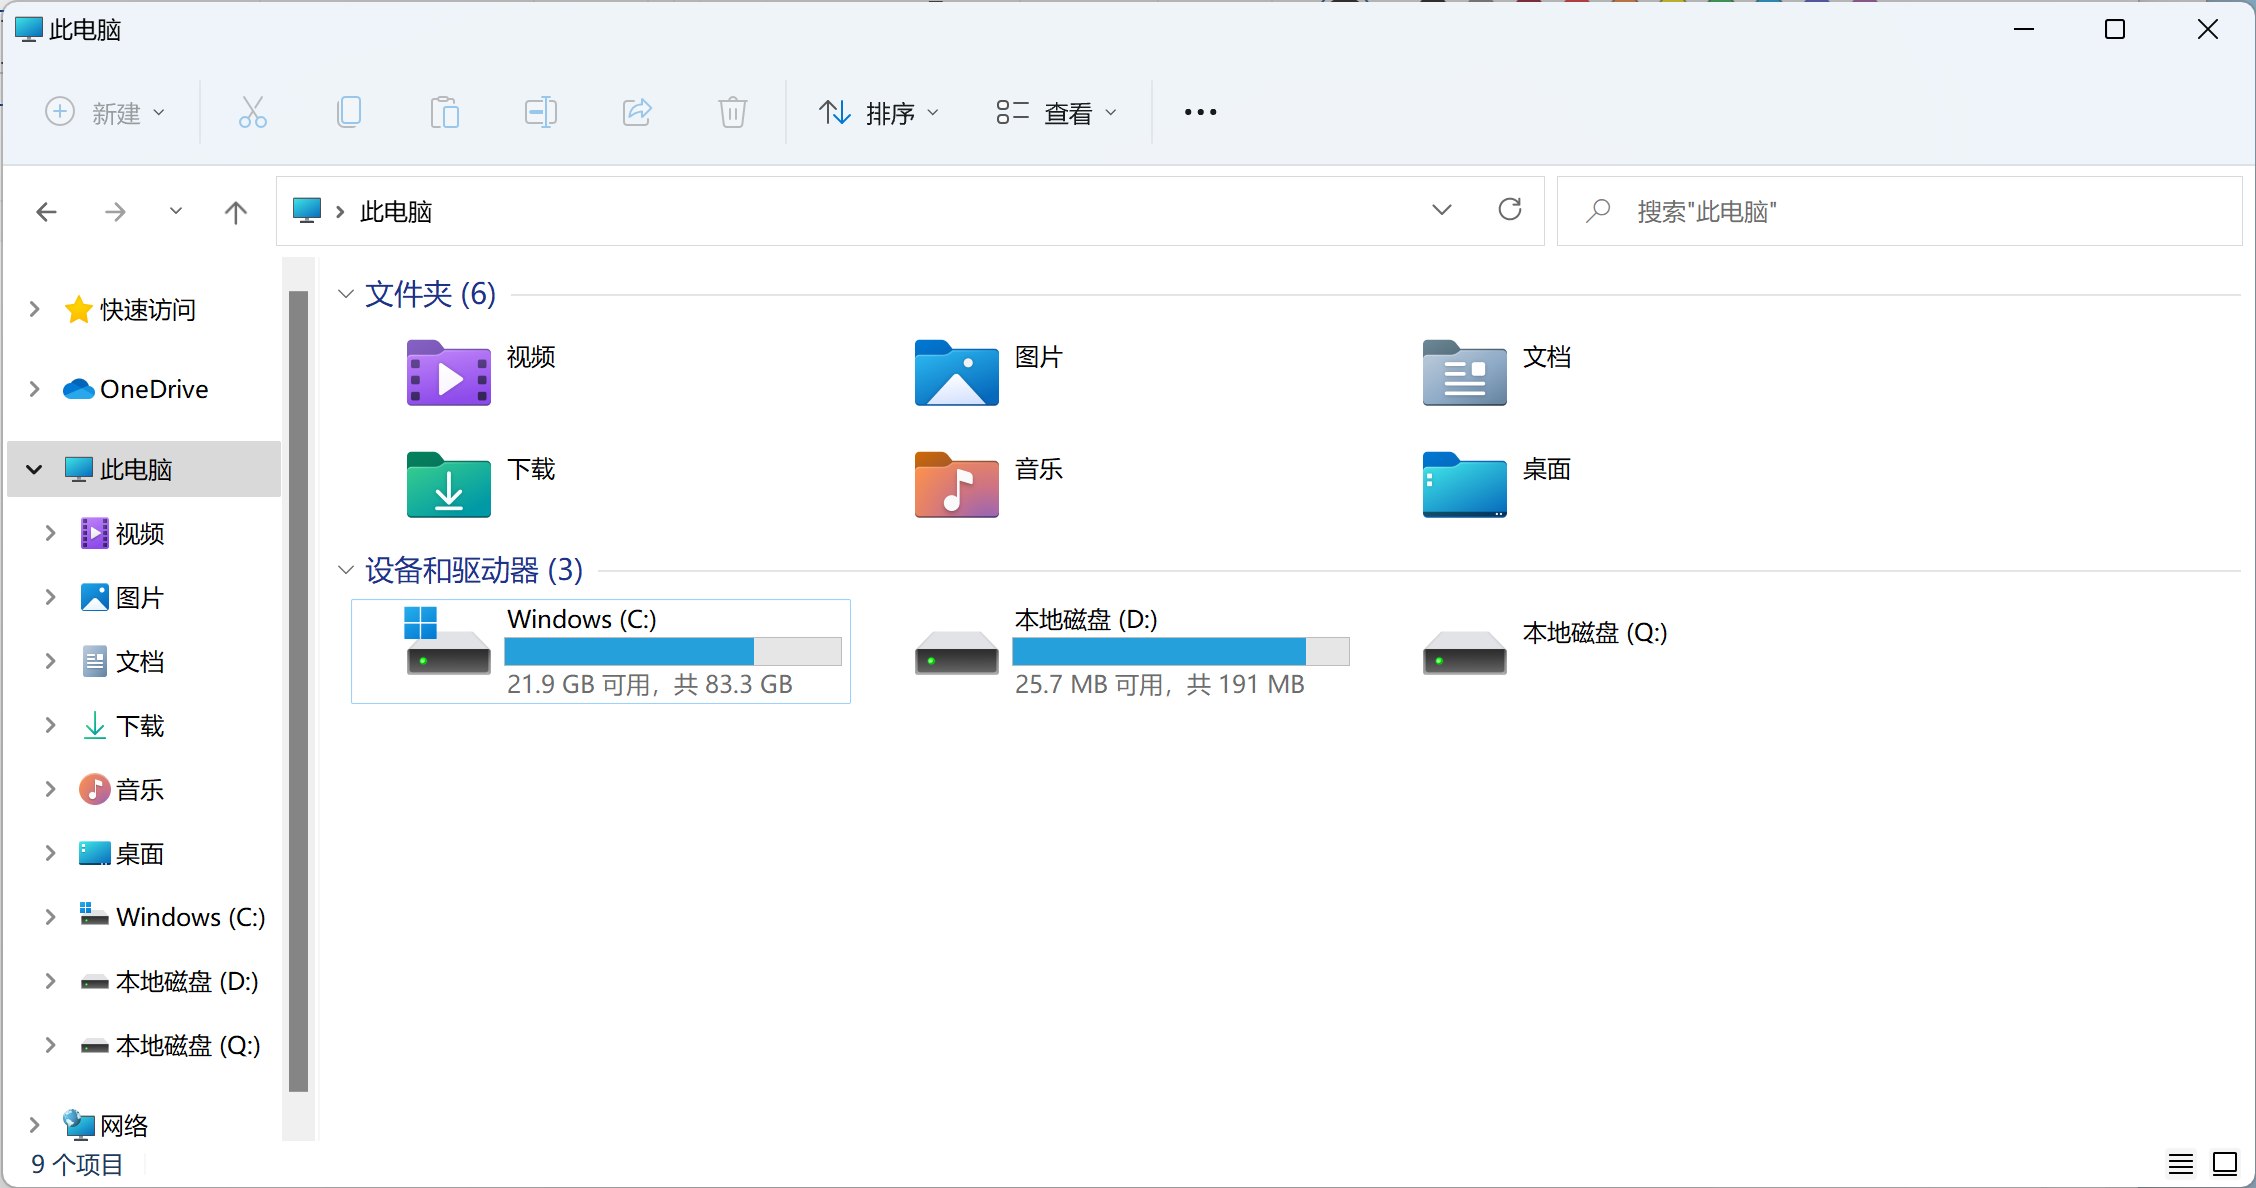Screen dimensions: 2256x1188
Task: Switch to details view in status bar
Action: [x=2180, y=1164]
